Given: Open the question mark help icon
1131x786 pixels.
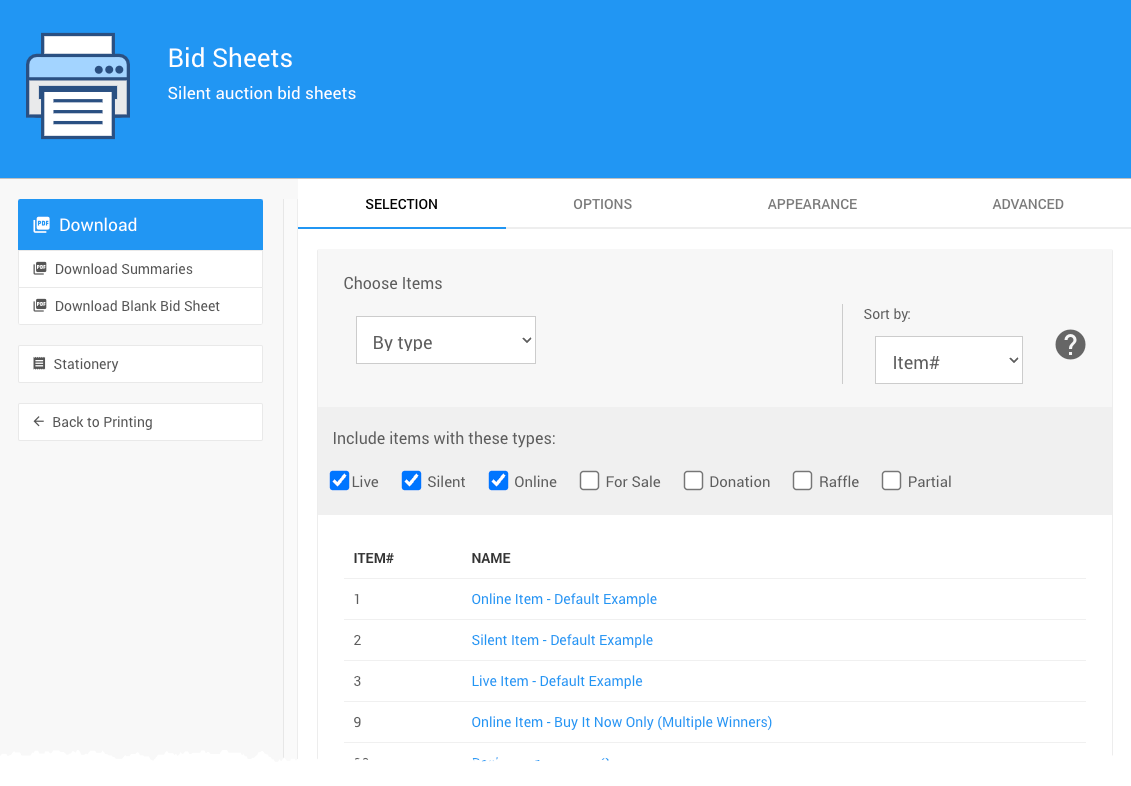Looking at the screenshot, I should pyautogui.click(x=1070, y=345).
